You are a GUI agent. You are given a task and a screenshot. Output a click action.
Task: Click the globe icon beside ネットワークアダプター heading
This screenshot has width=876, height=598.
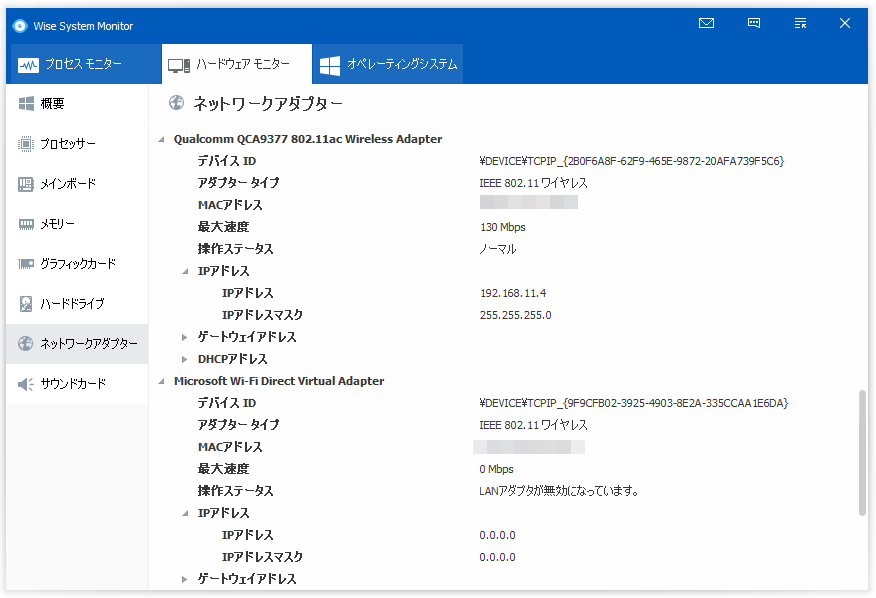click(x=177, y=103)
